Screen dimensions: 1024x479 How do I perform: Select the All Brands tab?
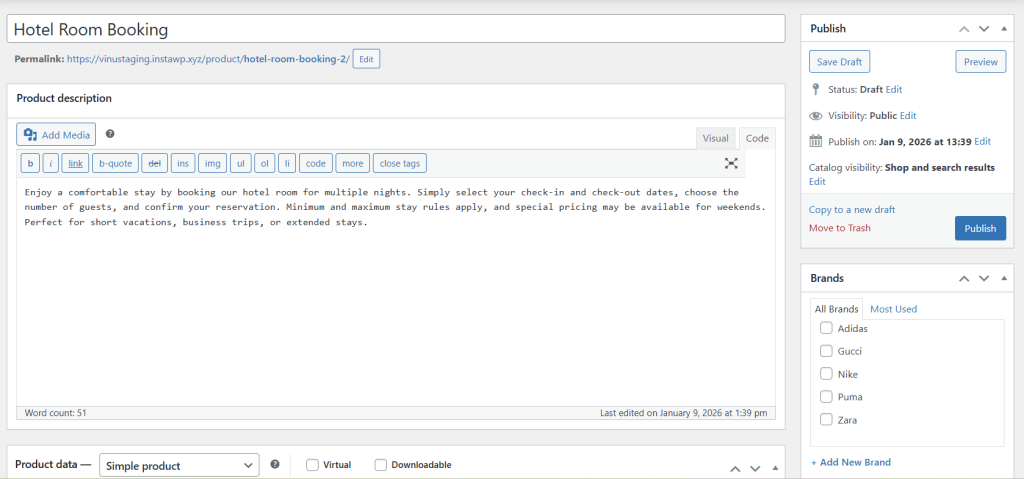point(837,309)
